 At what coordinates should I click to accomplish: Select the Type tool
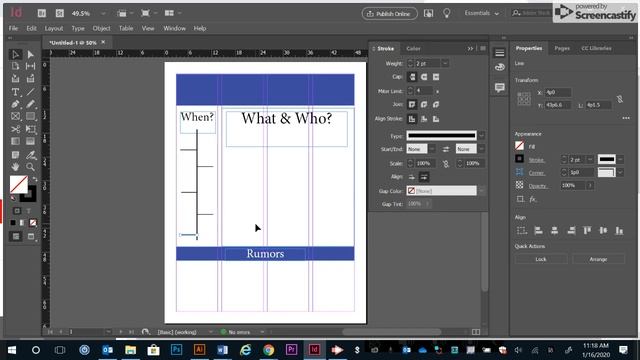[16, 92]
